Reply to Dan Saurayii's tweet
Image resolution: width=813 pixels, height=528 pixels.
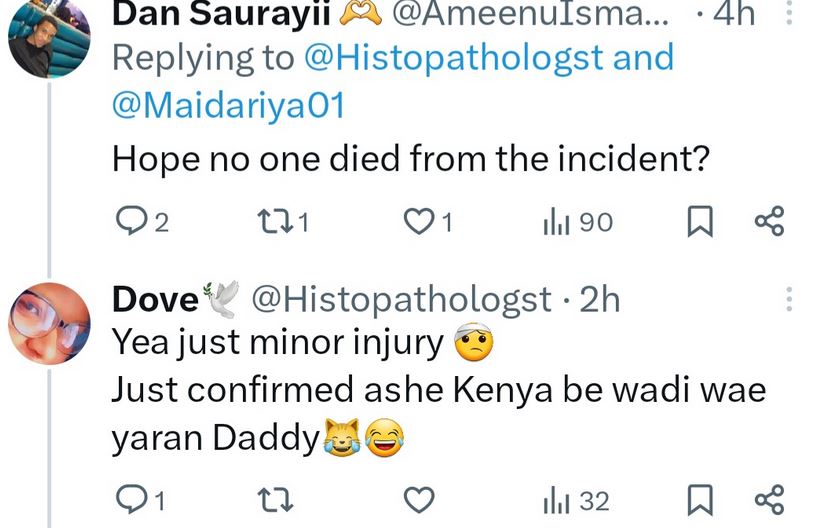click(x=133, y=221)
